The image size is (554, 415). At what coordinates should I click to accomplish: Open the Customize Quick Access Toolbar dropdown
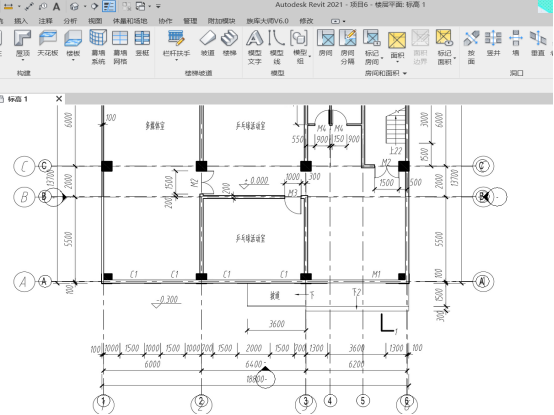click(x=158, y=6)
